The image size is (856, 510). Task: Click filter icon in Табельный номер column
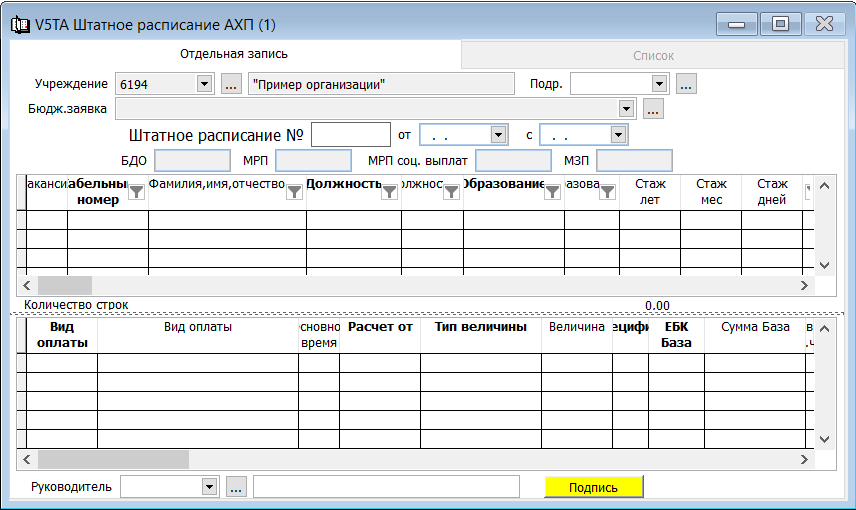tap(137, 194)
